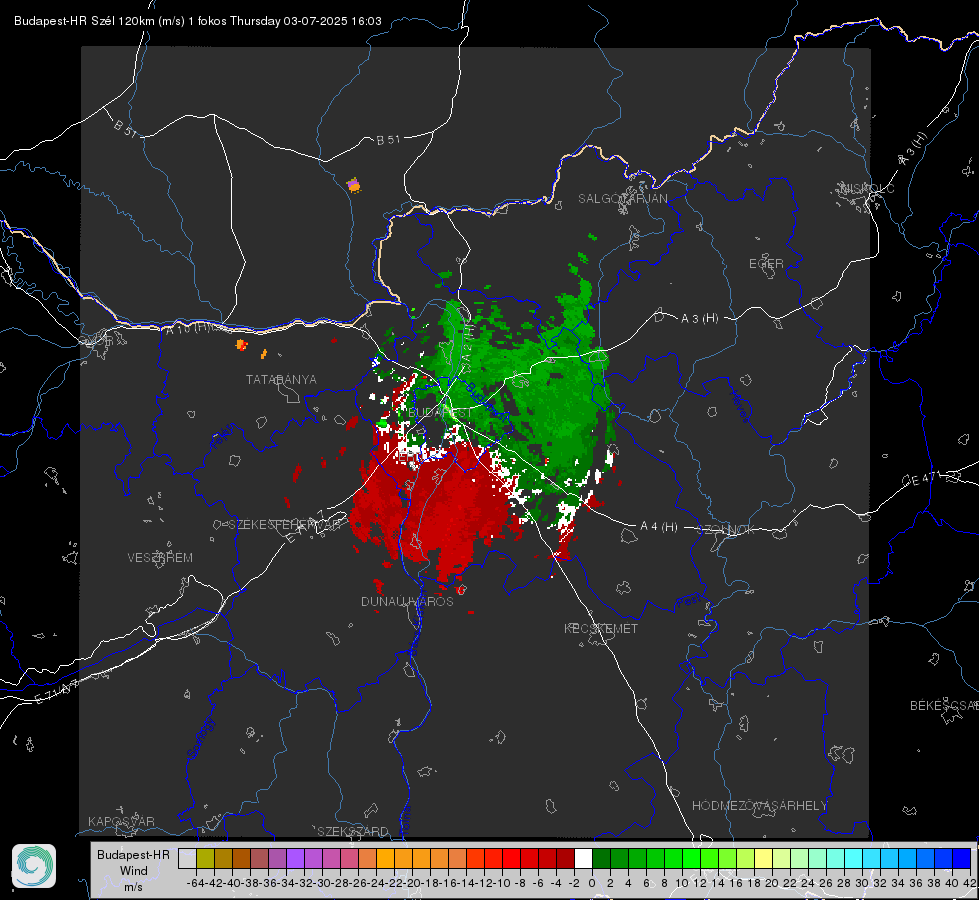Click the legend value 20
Viewport: 979px width, 900px height.
click(x=772, y=883)
